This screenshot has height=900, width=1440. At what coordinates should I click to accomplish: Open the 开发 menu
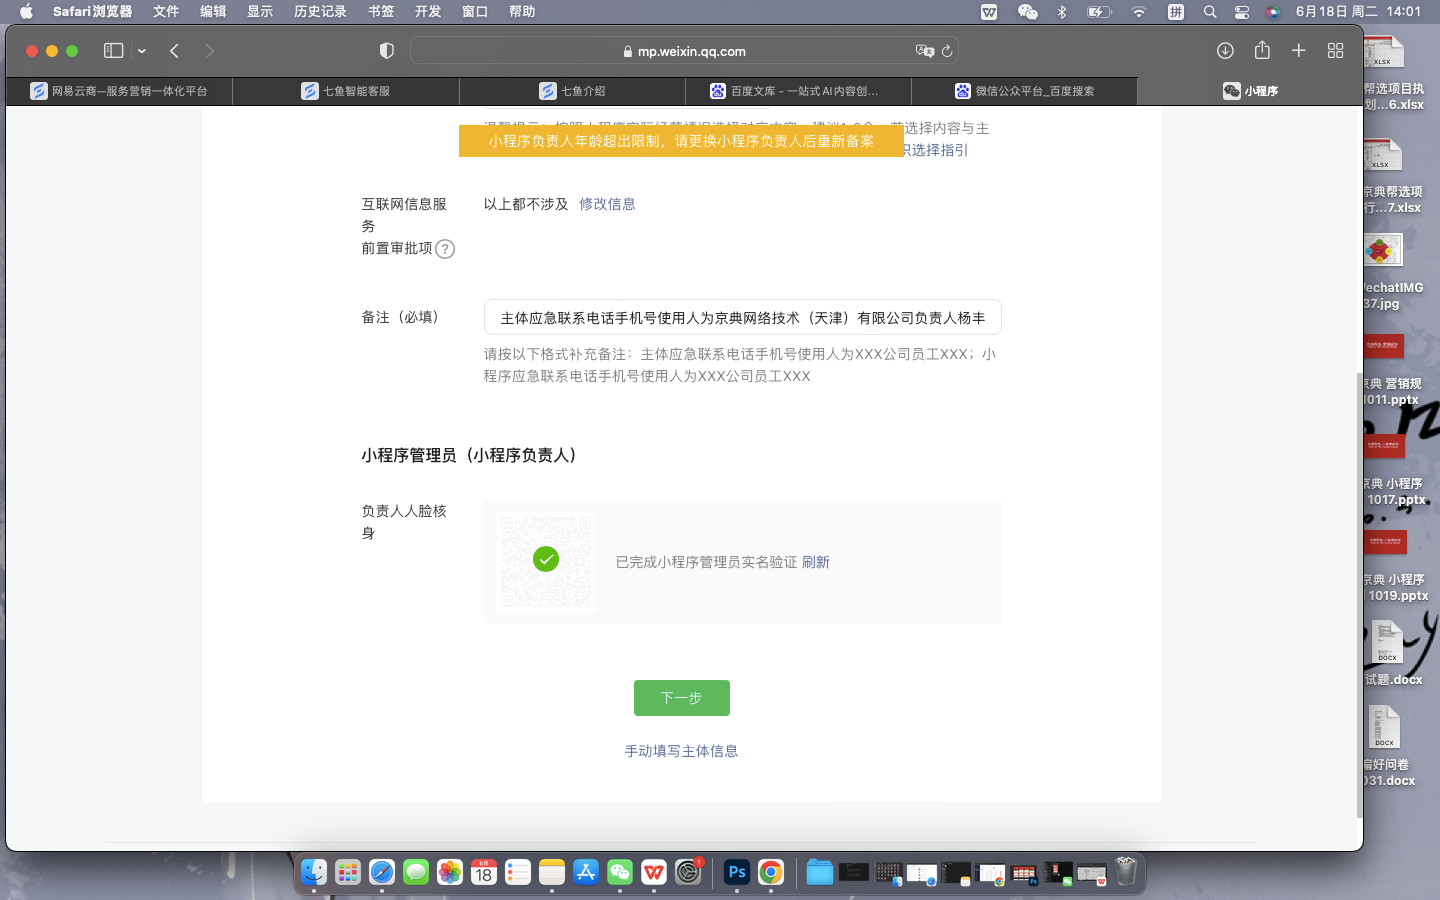428,12
